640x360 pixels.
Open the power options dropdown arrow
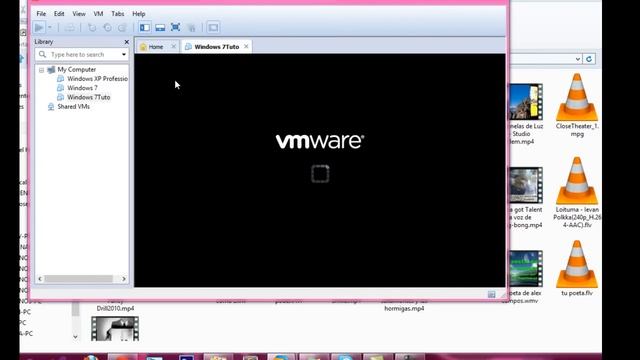50,27
